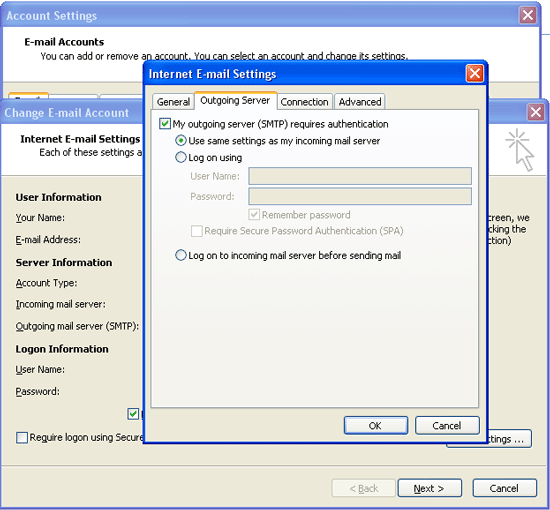550x510 pixels.
Task: Choose Log on to incoming server before sending
Action: [x=181, y=255]
